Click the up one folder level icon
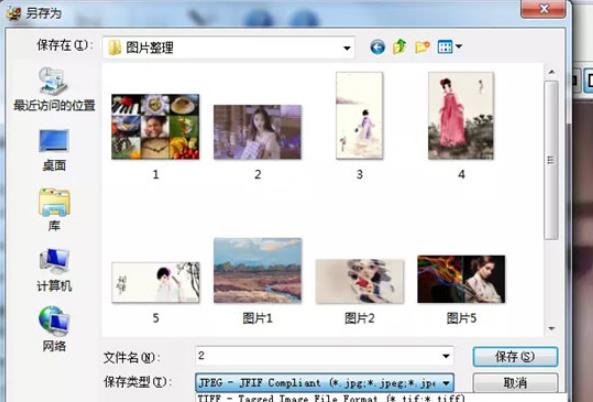The width and height of the screenshot is (593, 402). coord(400,47)
